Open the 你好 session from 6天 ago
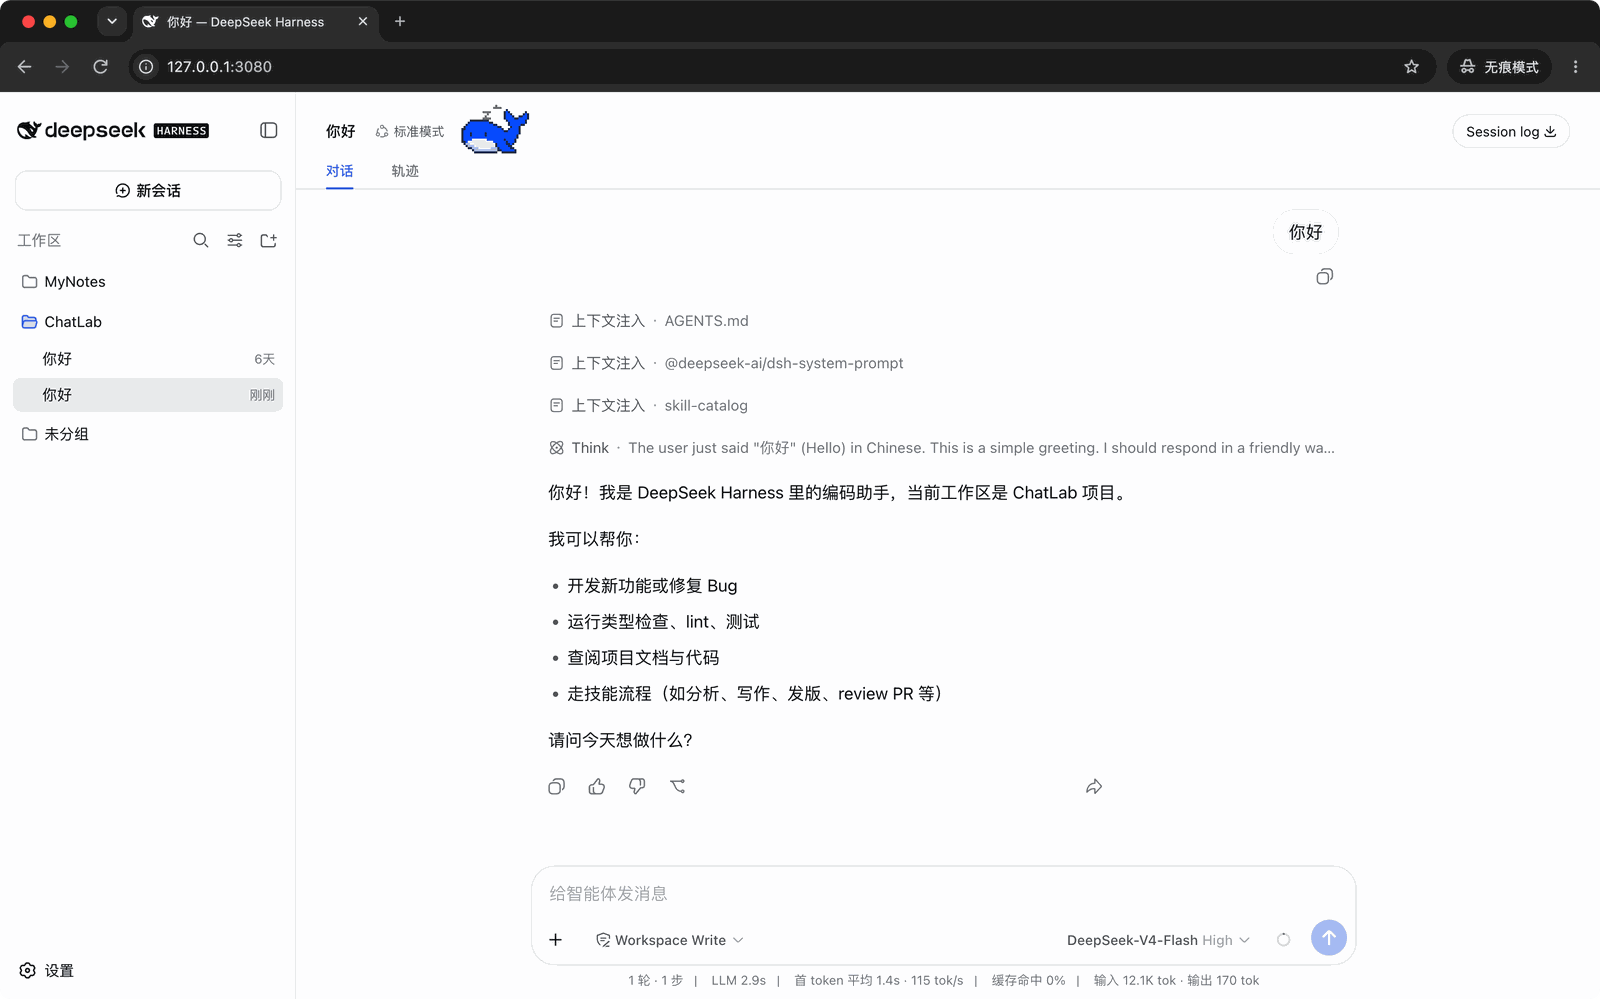 click(x=148, y=359)
